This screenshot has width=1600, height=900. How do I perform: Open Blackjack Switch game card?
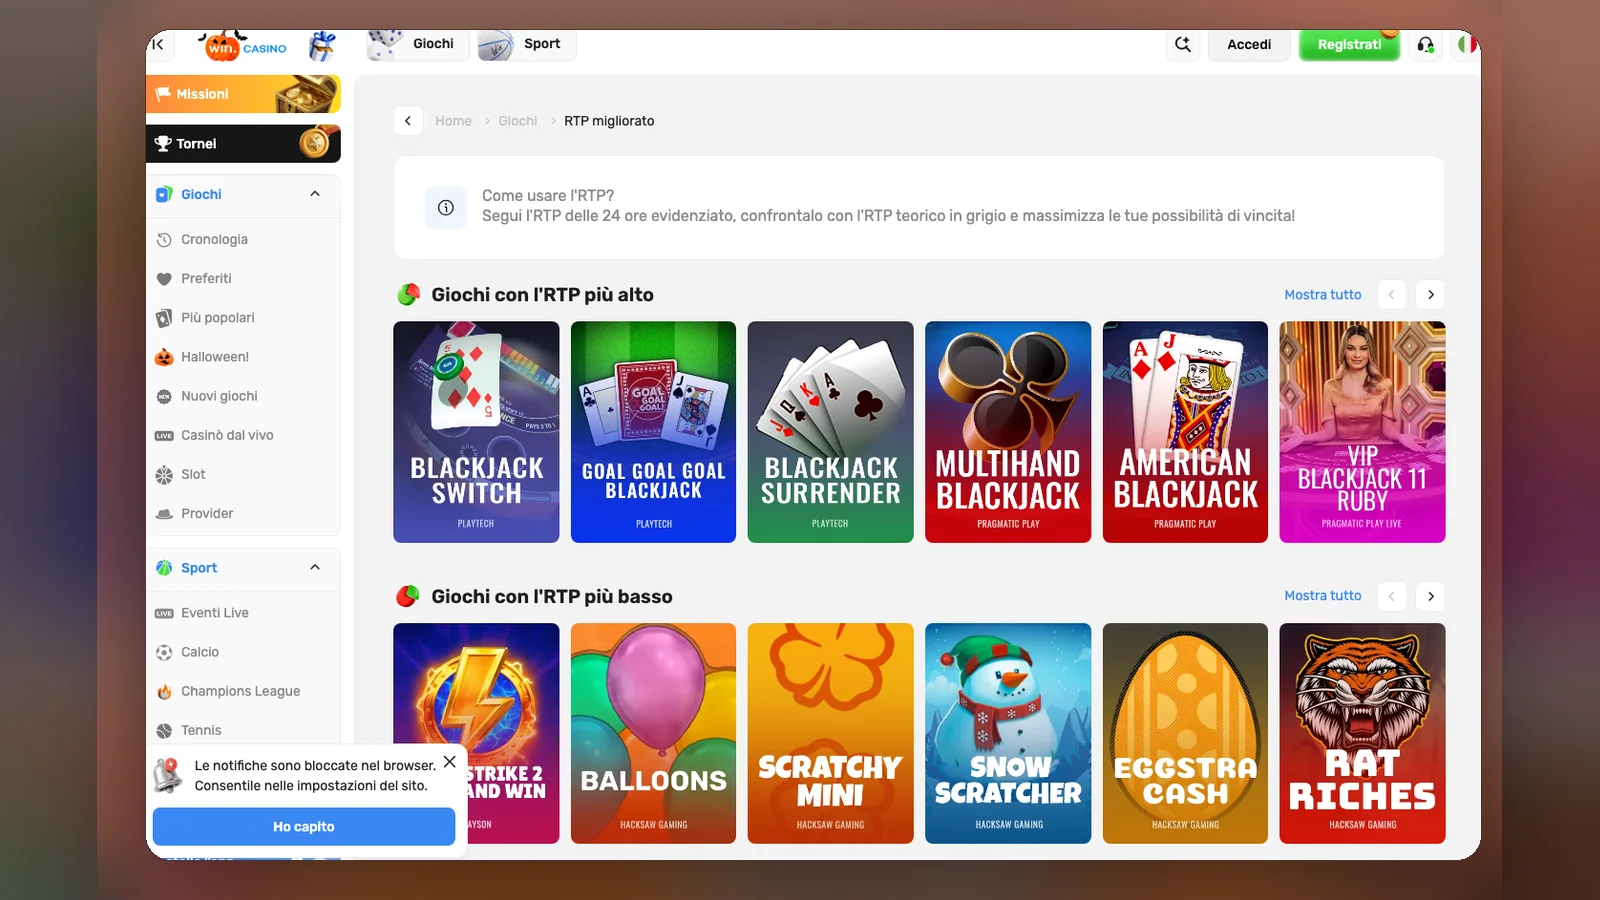click(476, 432)
